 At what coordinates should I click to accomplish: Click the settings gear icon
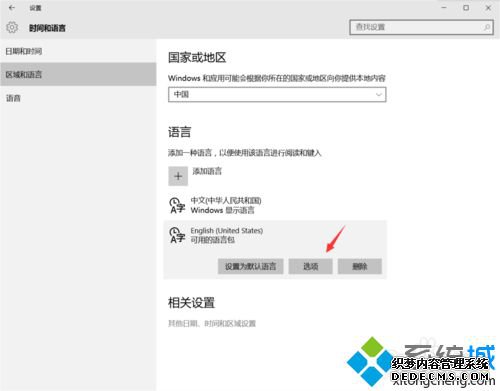[x=12, y=27]
